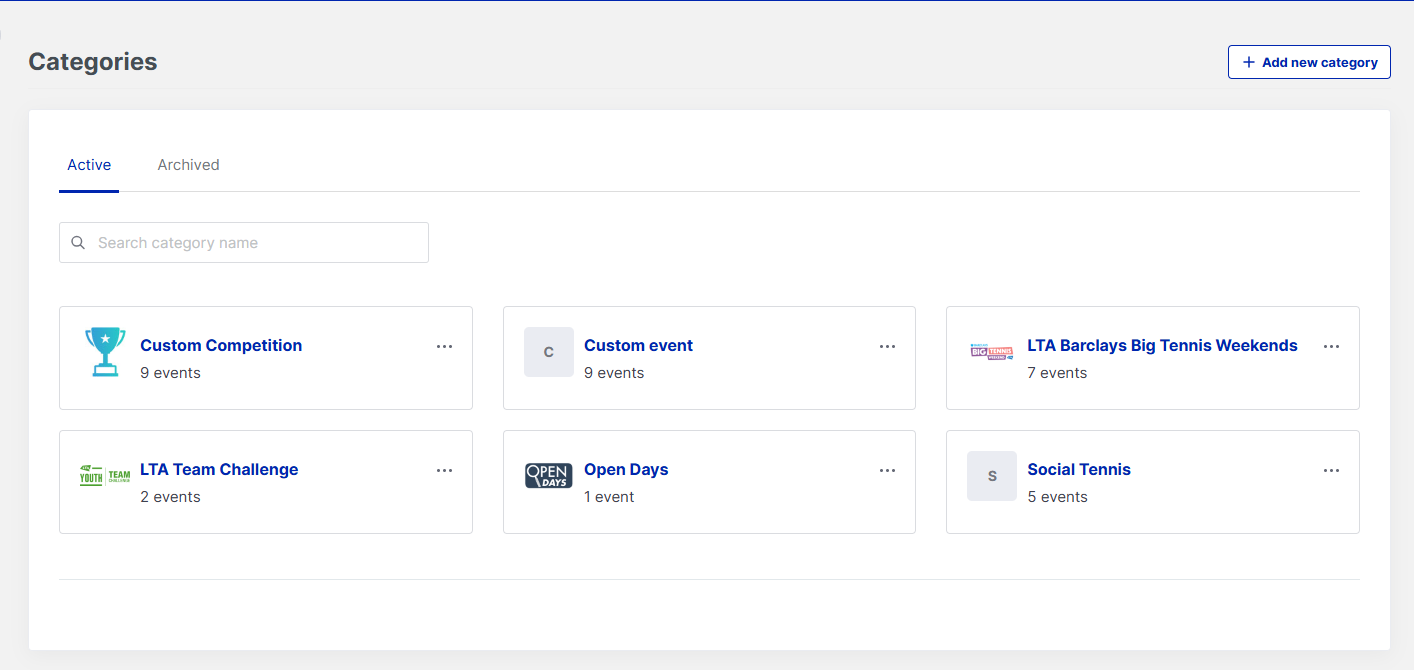Viewport: 1414px width, 670px height.
Task: Click the LTA Youth Team Challenge logo
Action: pos(105,475)
